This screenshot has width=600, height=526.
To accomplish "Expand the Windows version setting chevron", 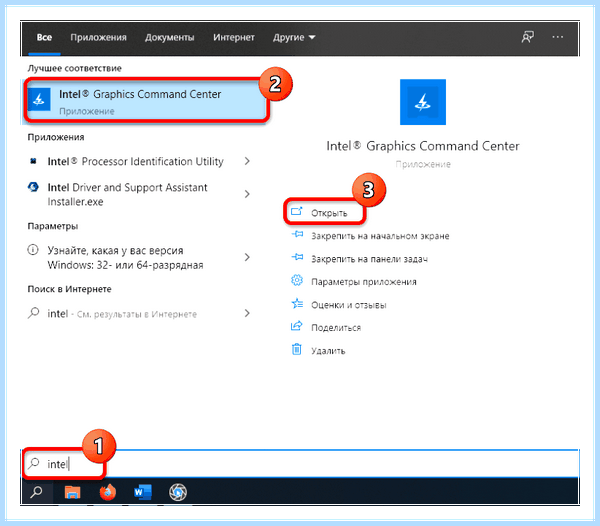I will click(247, 257).
